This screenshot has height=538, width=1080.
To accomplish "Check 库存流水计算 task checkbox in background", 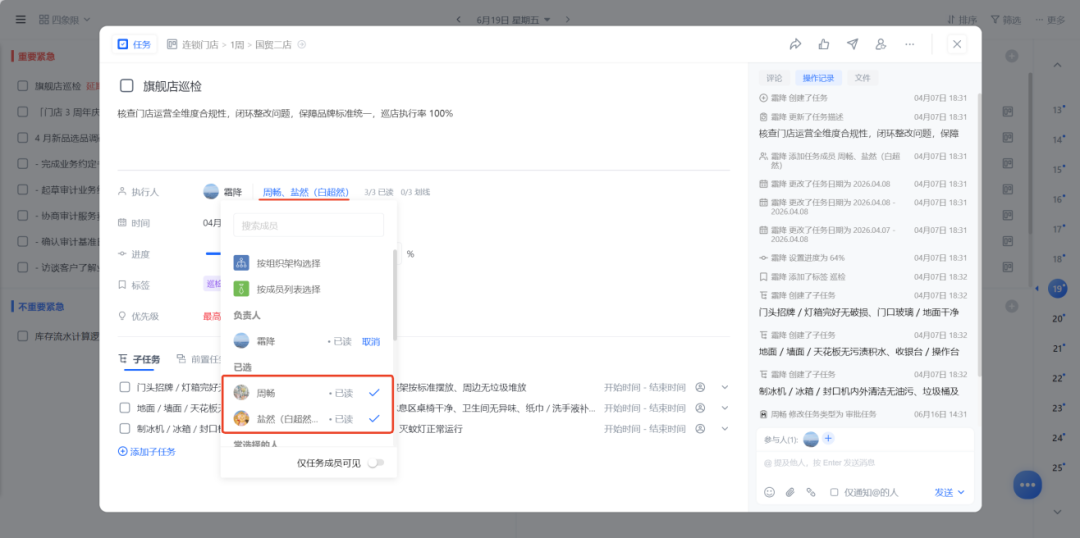I will tap(23, 336).
